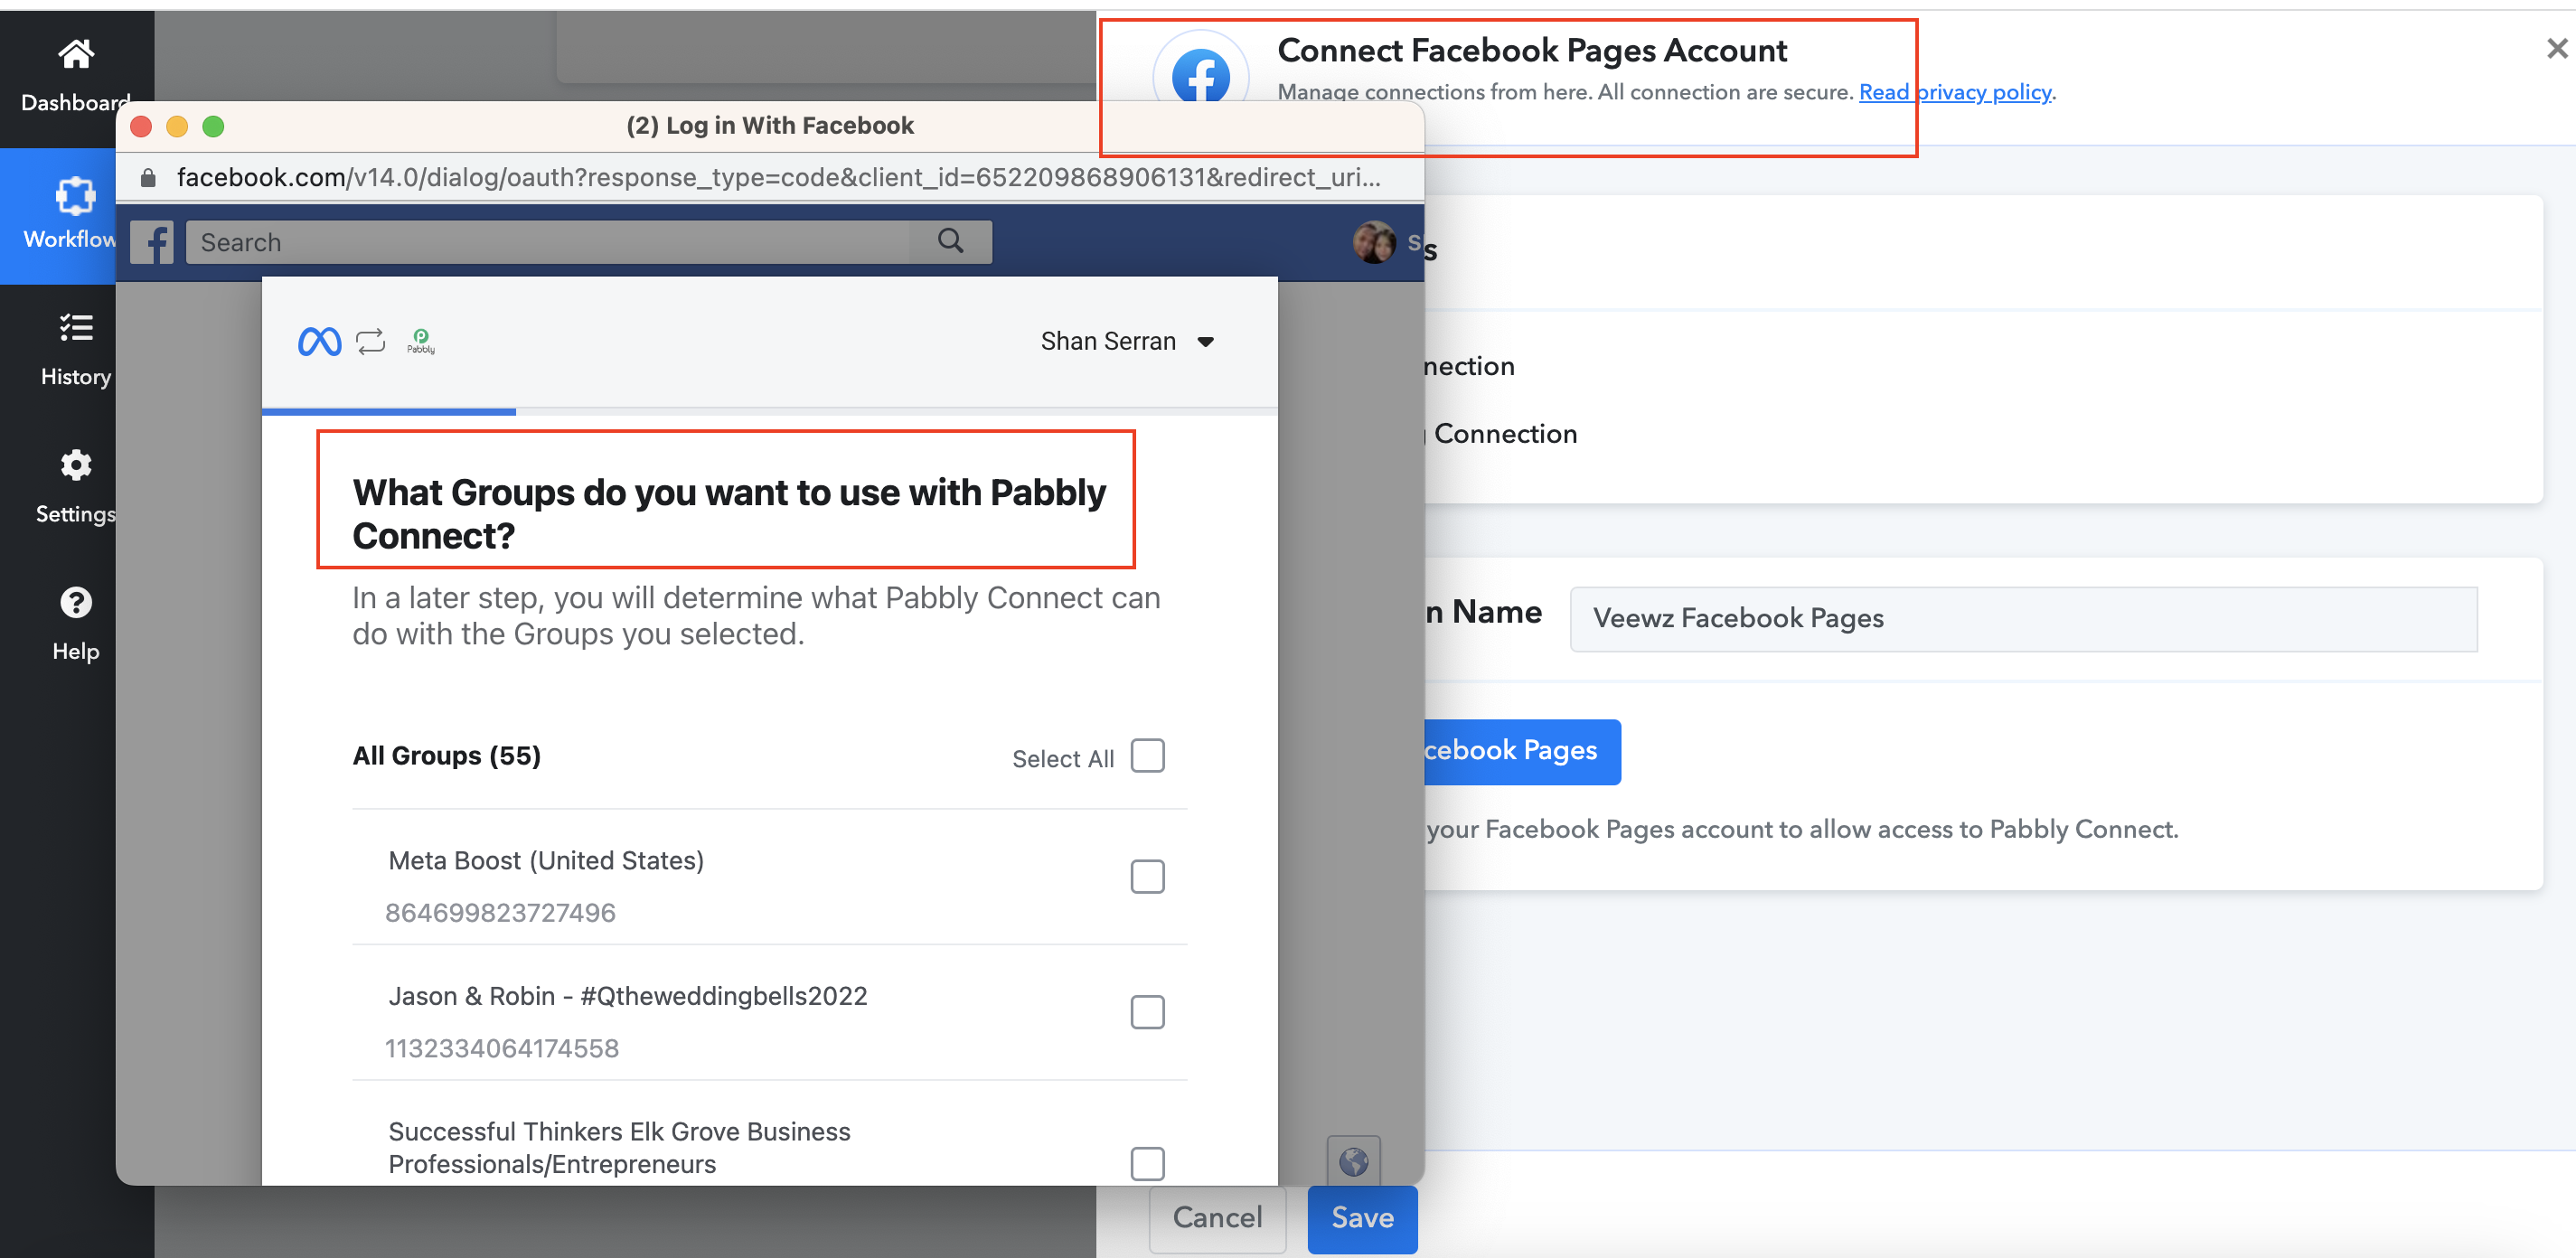2576x1258 pixels.
Task: Open the Help question mark icon
Action: coord(76,602)
